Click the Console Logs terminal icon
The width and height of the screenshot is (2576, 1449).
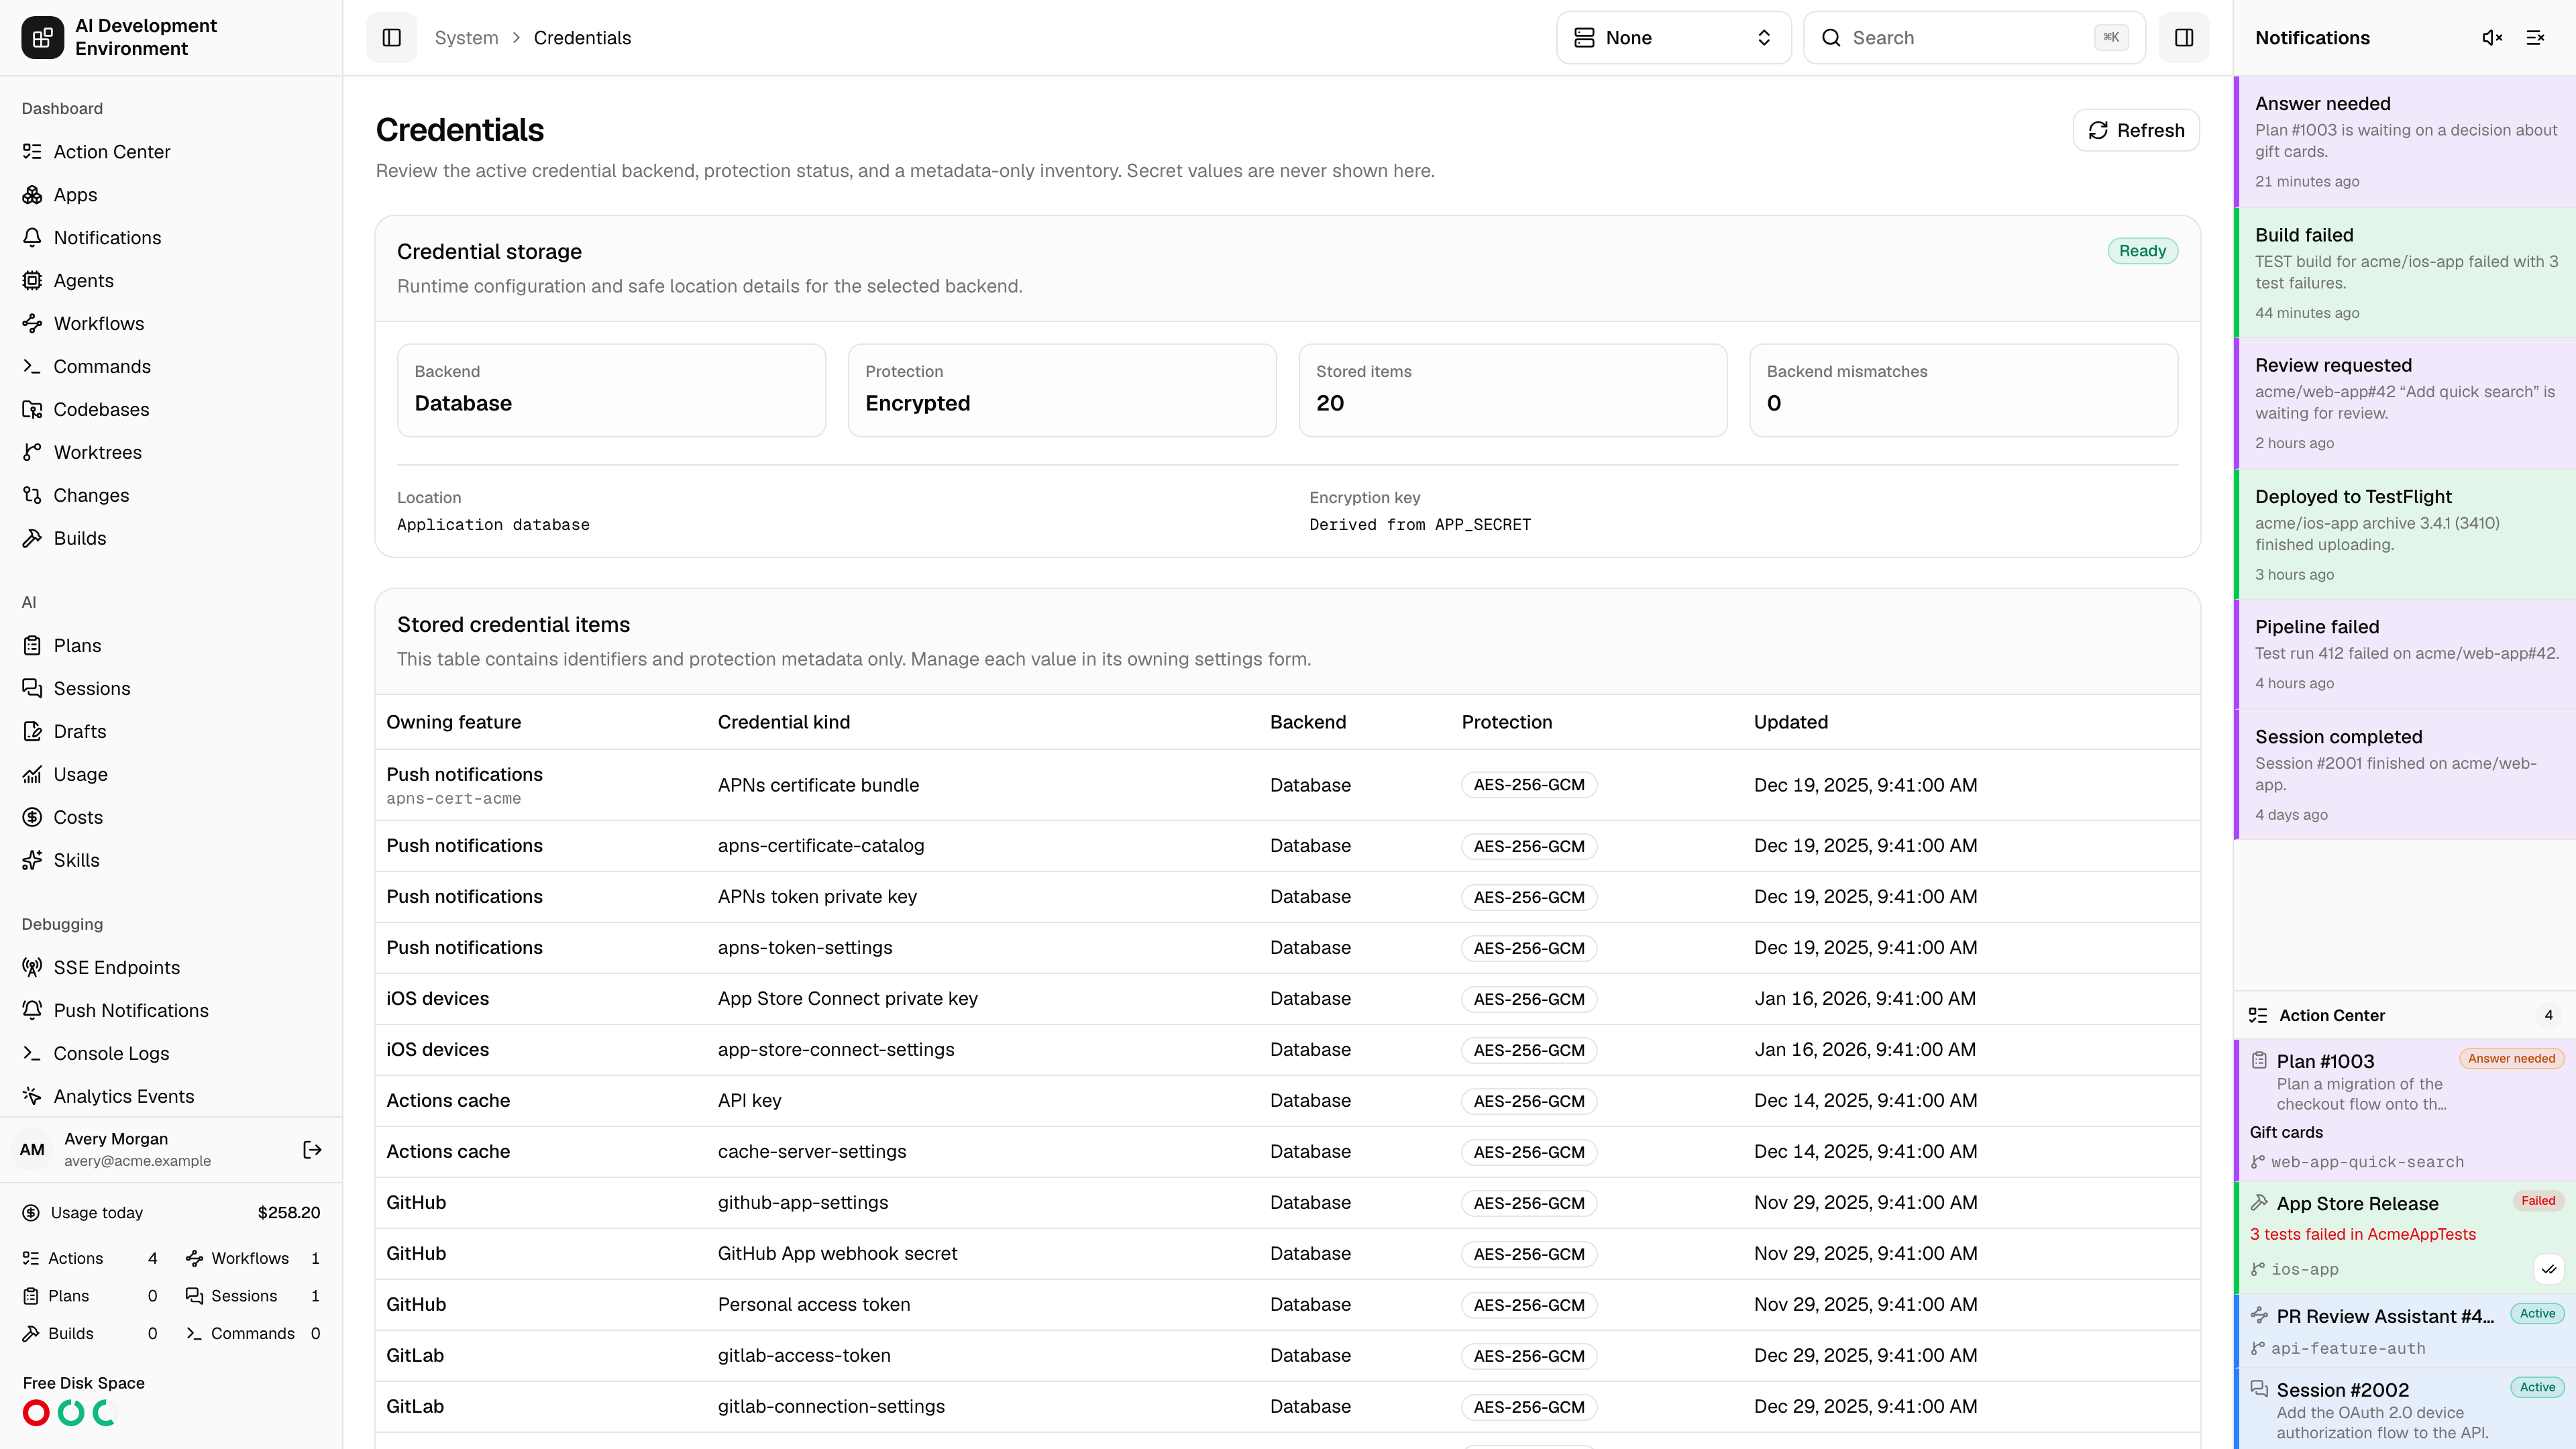32,1053
